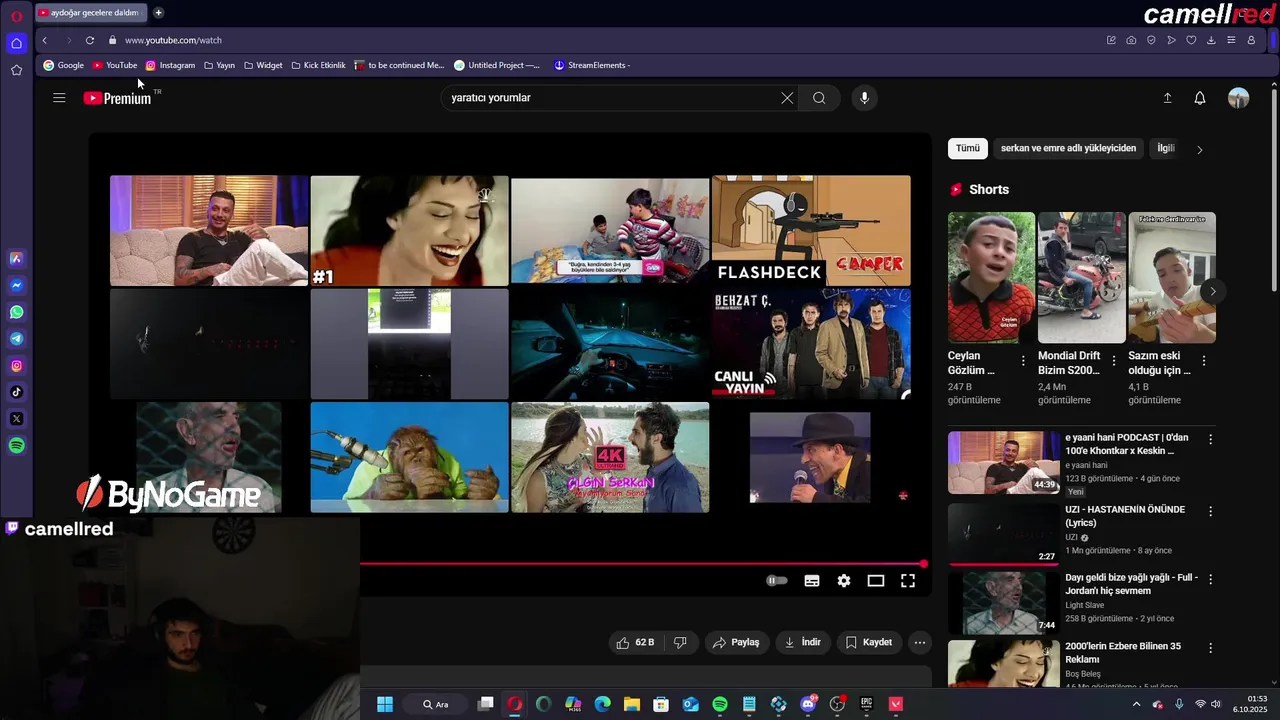Open YouTube notifications bell
Screen dimensions: 1280x720
coord(1200,98)
